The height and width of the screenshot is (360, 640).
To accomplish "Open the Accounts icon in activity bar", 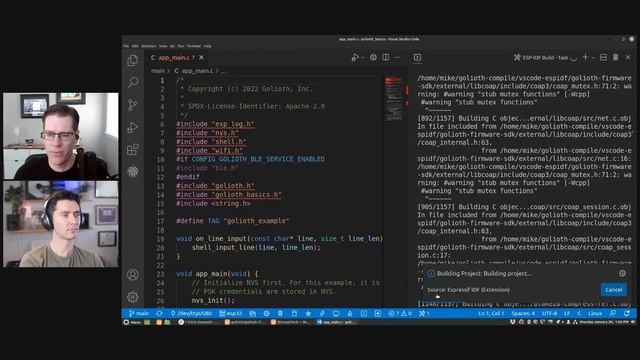I will click(x=133, y=275).
